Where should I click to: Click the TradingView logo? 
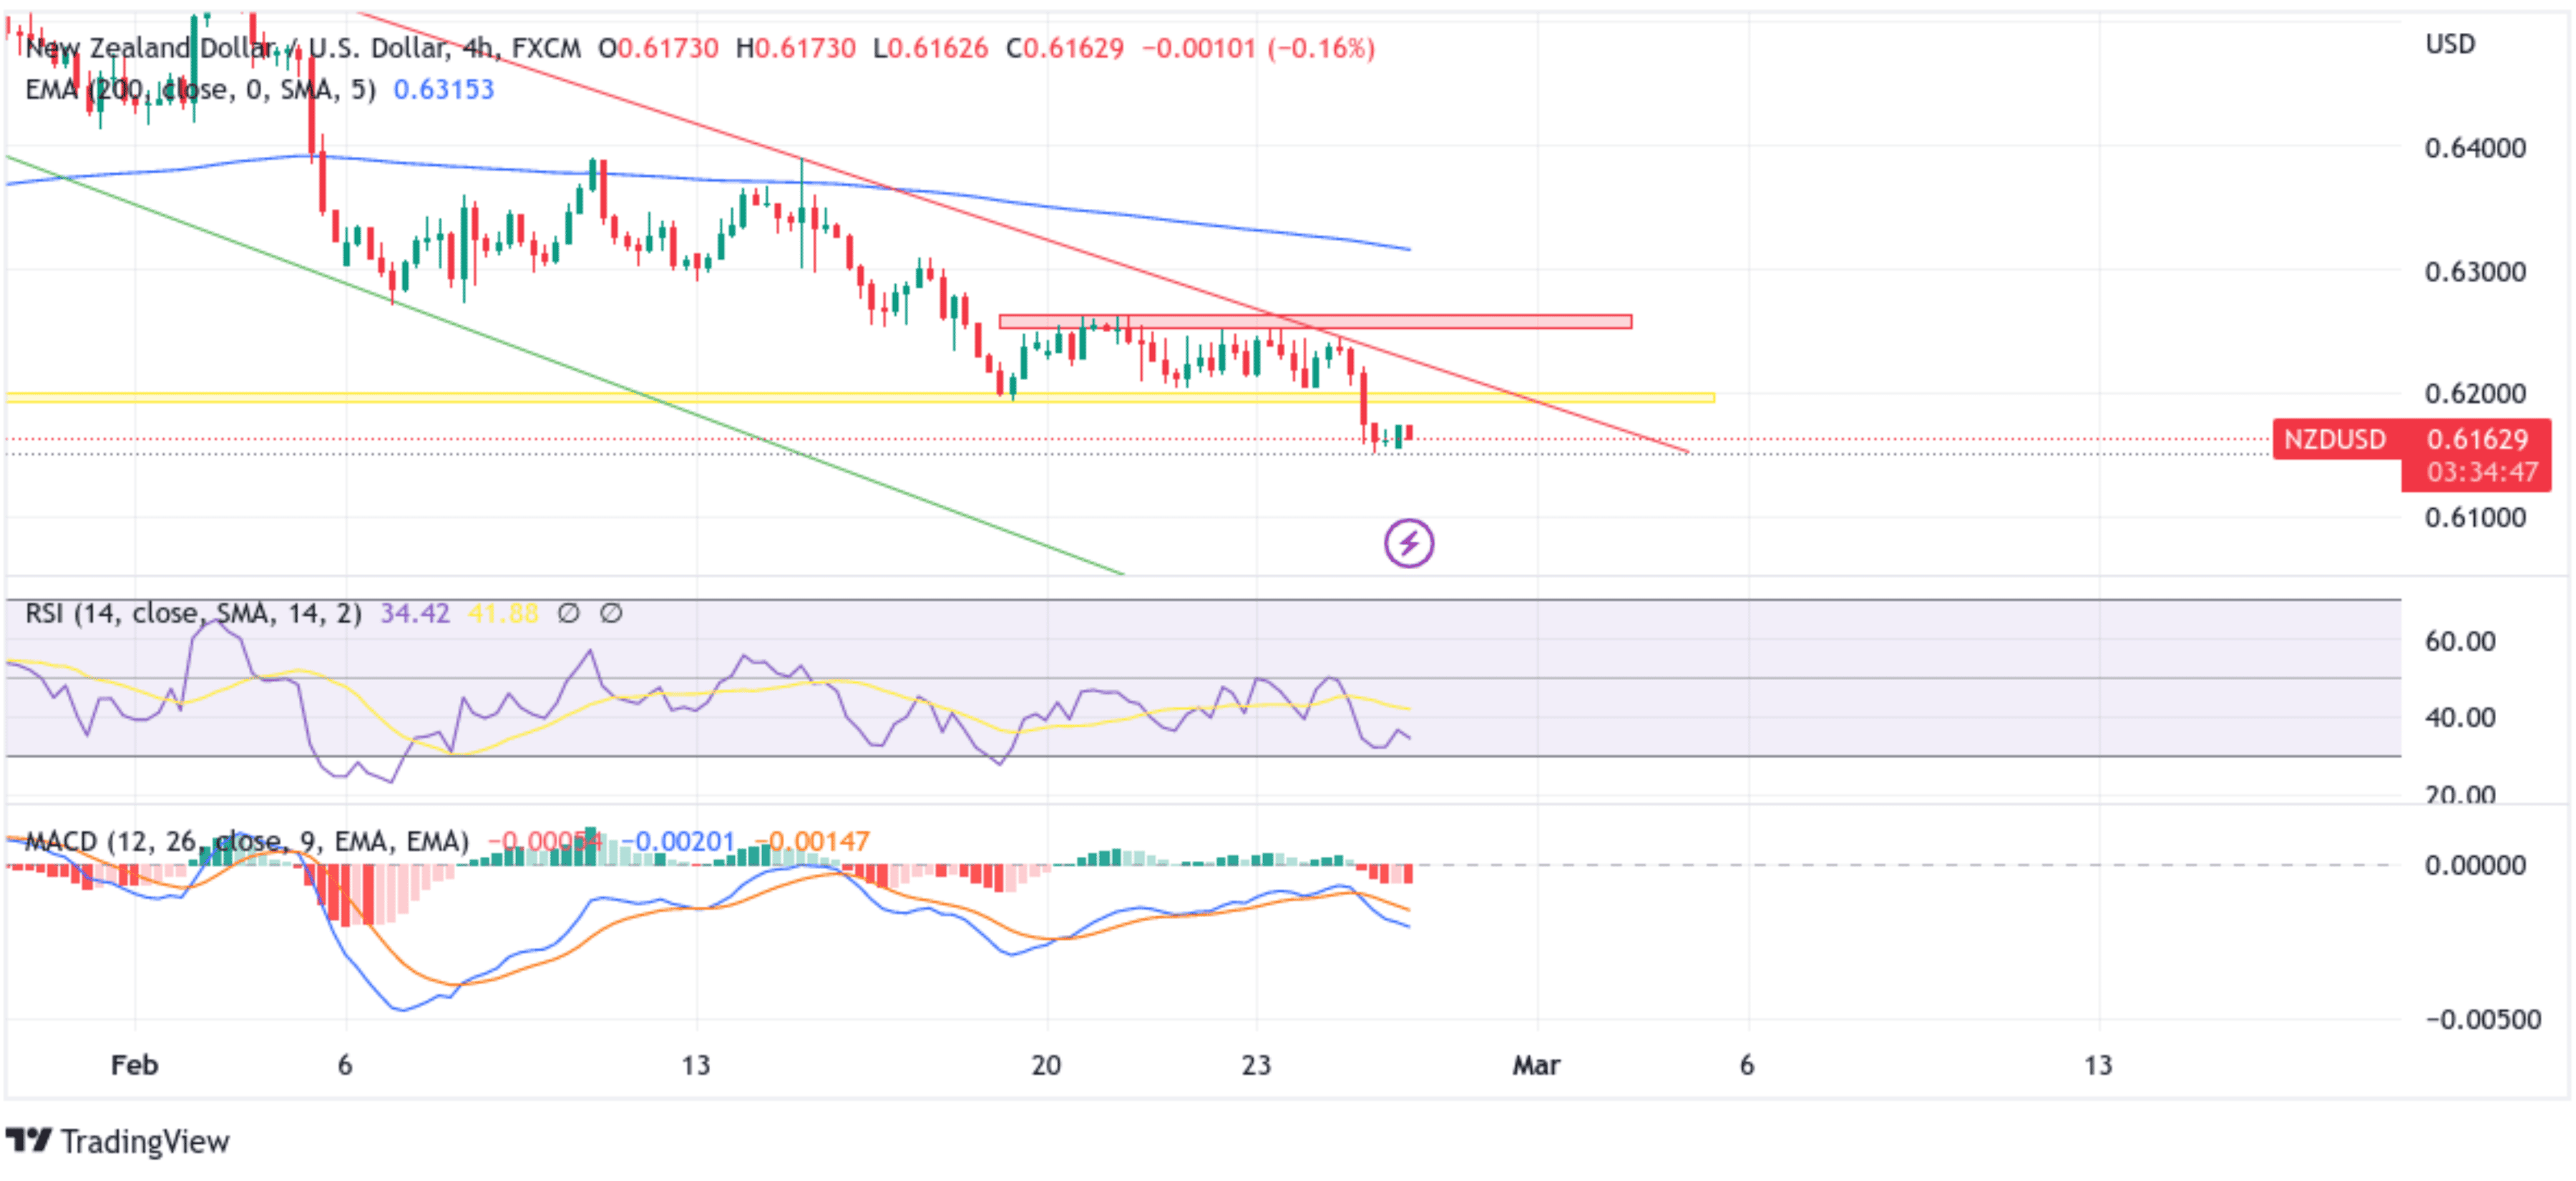[117, 1141]
